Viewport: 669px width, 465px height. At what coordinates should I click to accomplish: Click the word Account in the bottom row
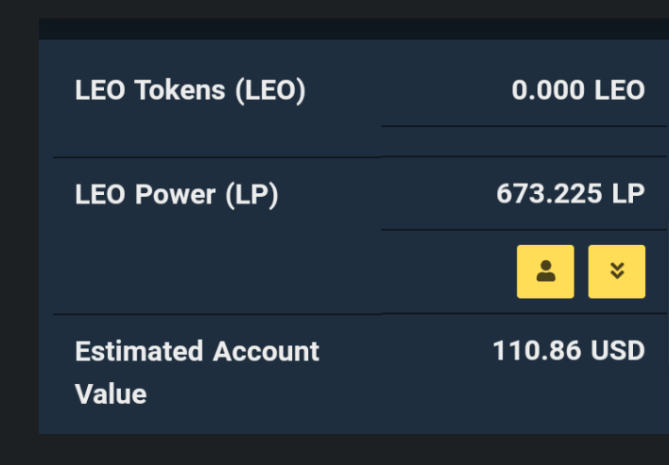pyautogui.click(x=266, y=351)
